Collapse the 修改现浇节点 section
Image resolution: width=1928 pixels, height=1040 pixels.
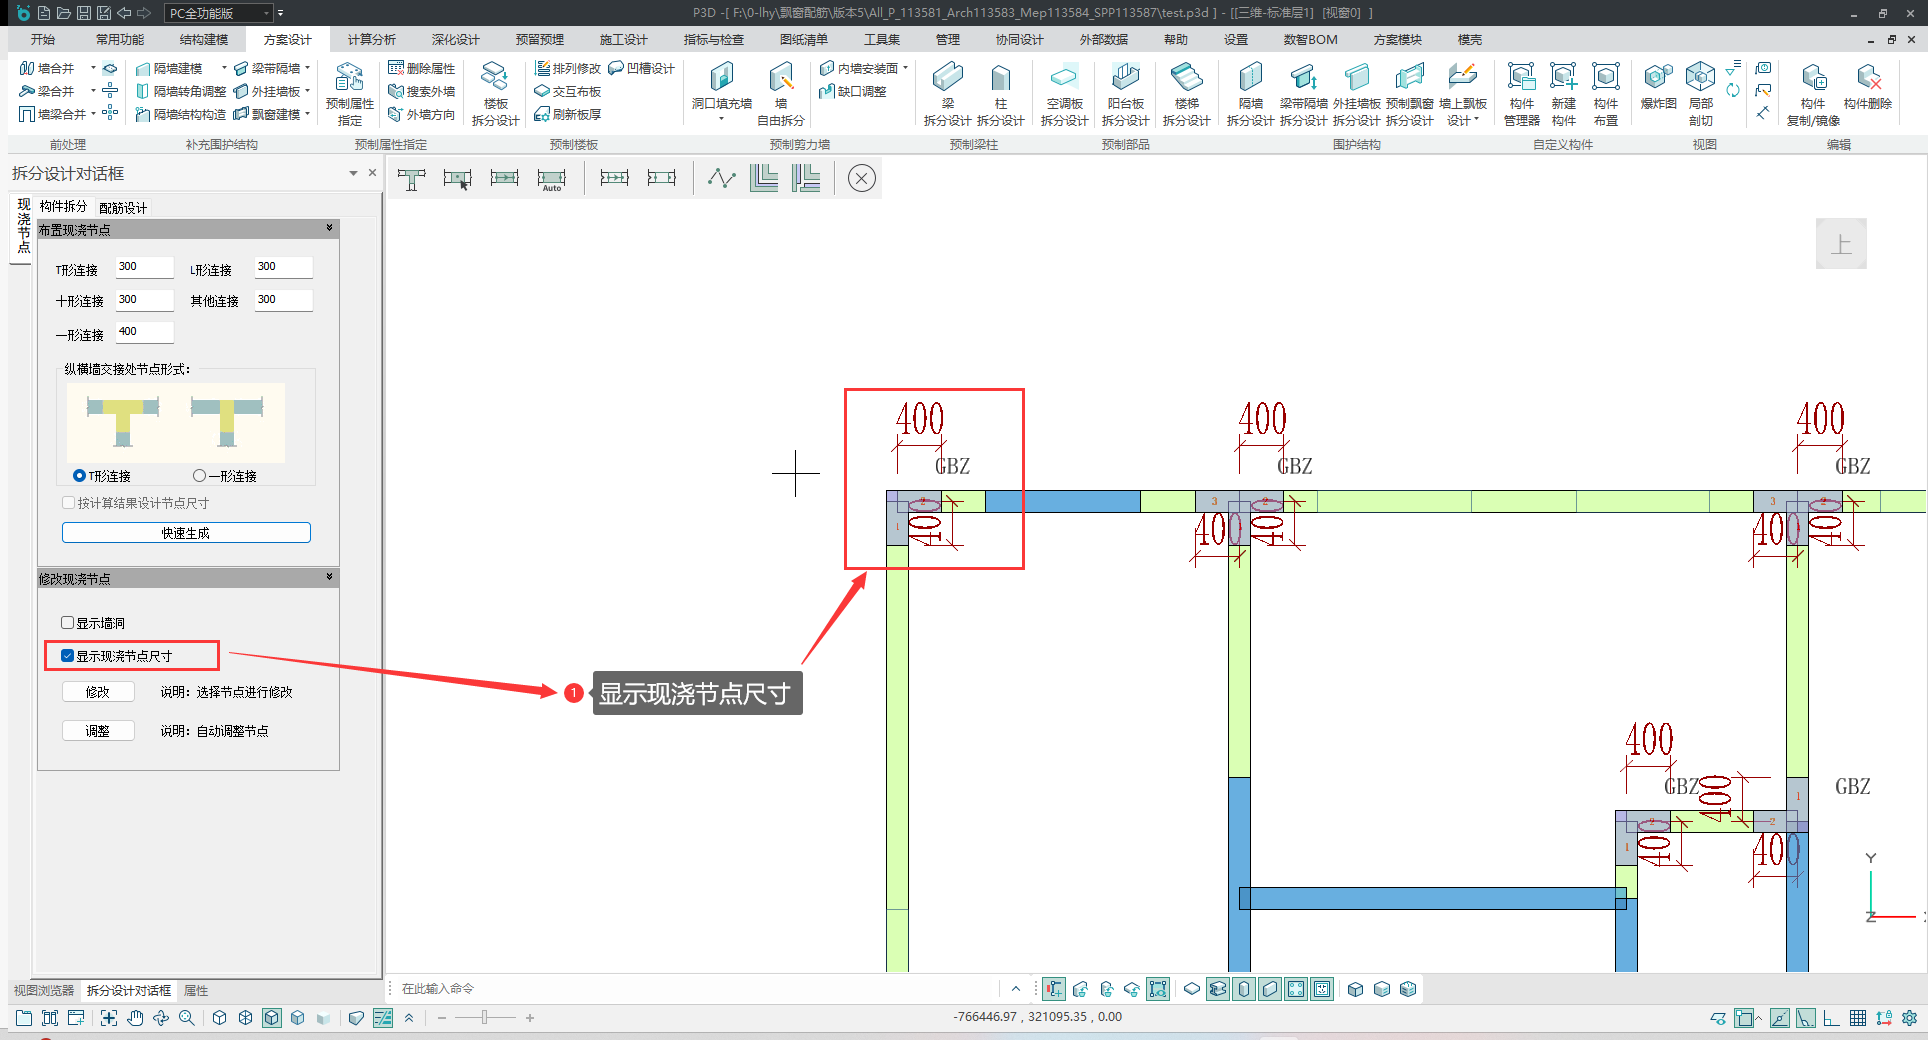(x=329, y=578)
